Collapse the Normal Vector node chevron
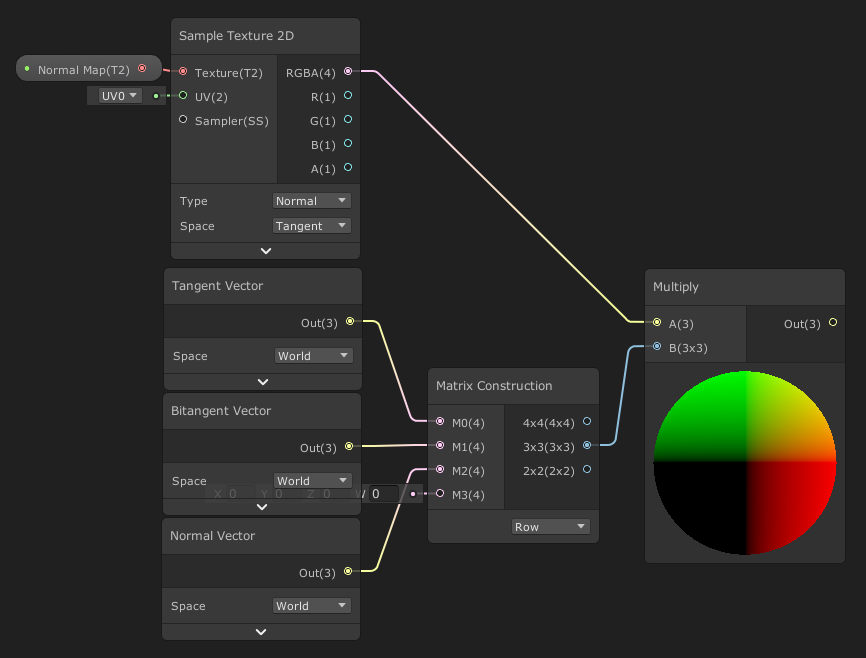This screenshot has height=658, width=866. click(x=261, y=631)
